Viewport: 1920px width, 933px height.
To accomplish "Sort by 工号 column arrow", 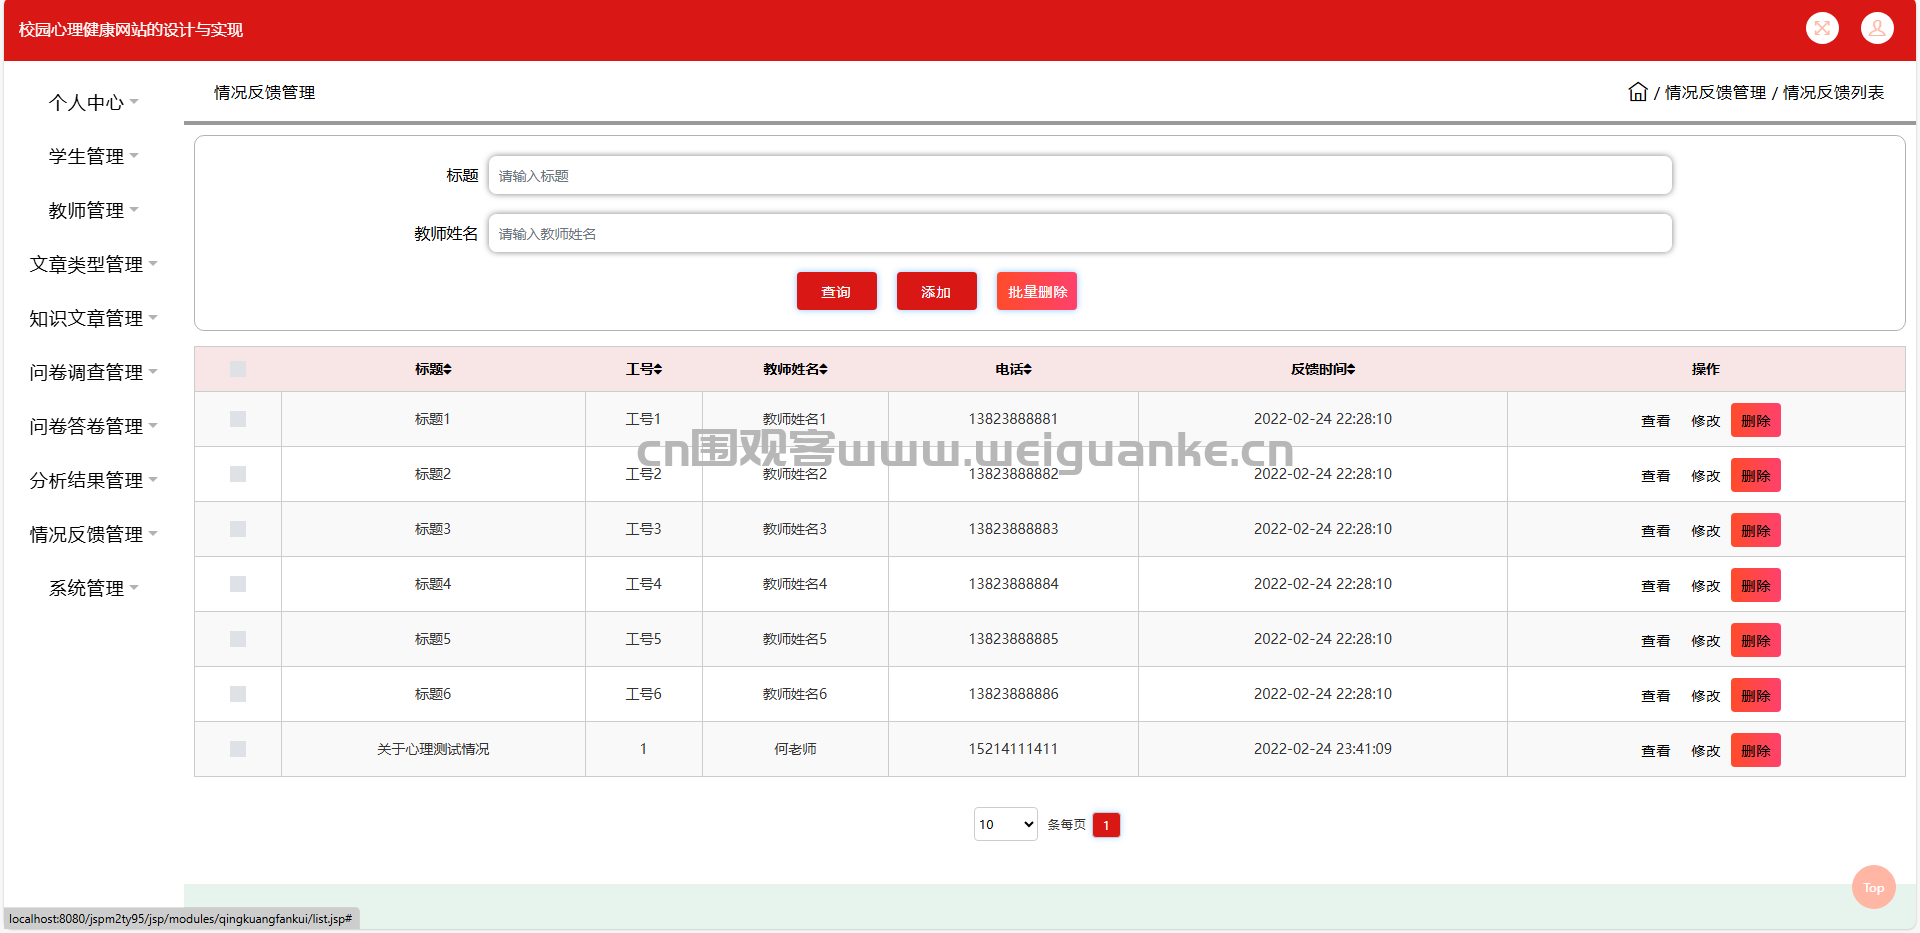I will point(658,370).
